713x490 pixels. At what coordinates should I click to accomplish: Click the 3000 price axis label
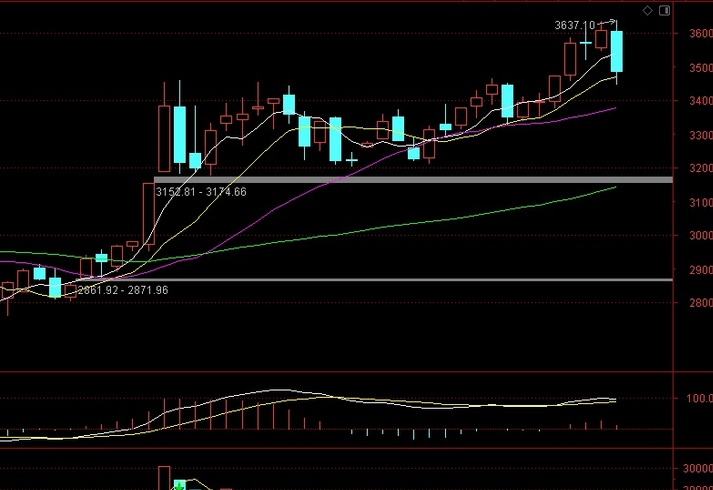[701, 236]
